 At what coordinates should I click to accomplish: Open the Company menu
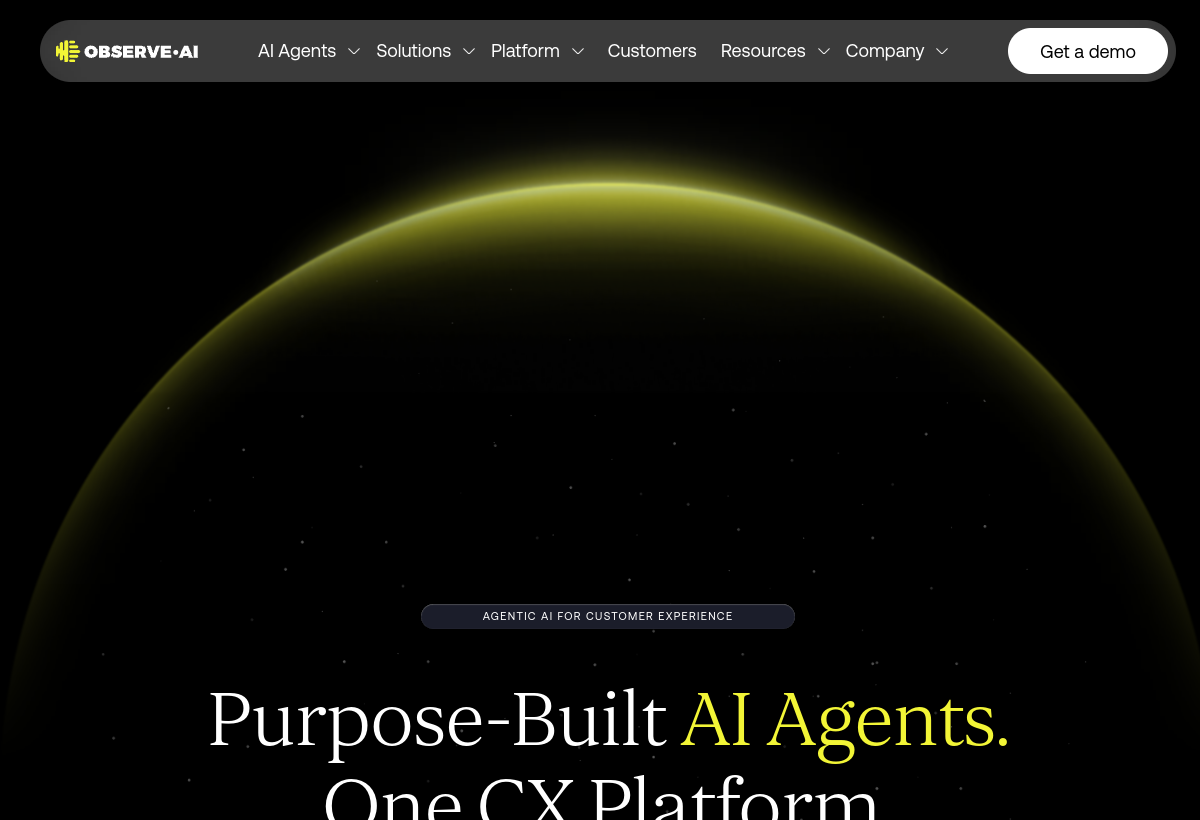click(885, 51)
